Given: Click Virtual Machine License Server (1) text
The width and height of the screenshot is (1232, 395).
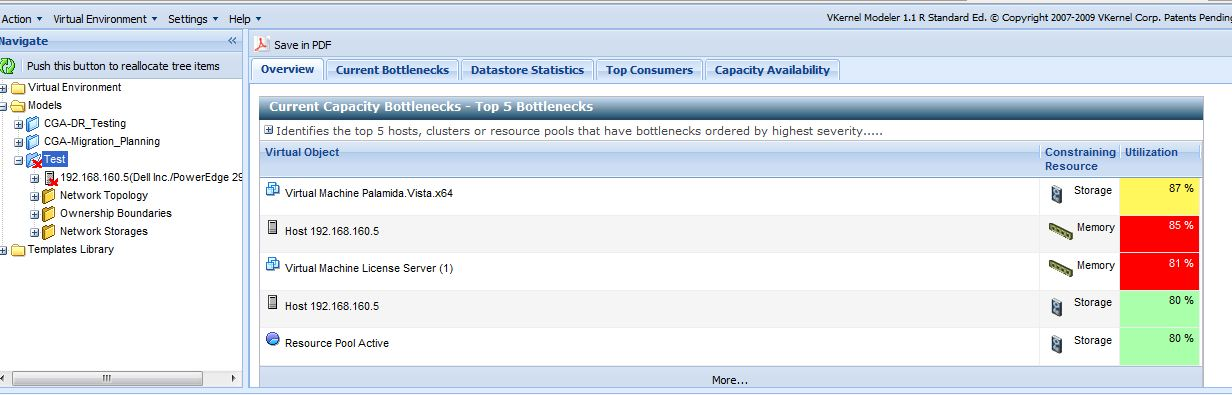Looking at the screenshot, I should click(369, 269).
